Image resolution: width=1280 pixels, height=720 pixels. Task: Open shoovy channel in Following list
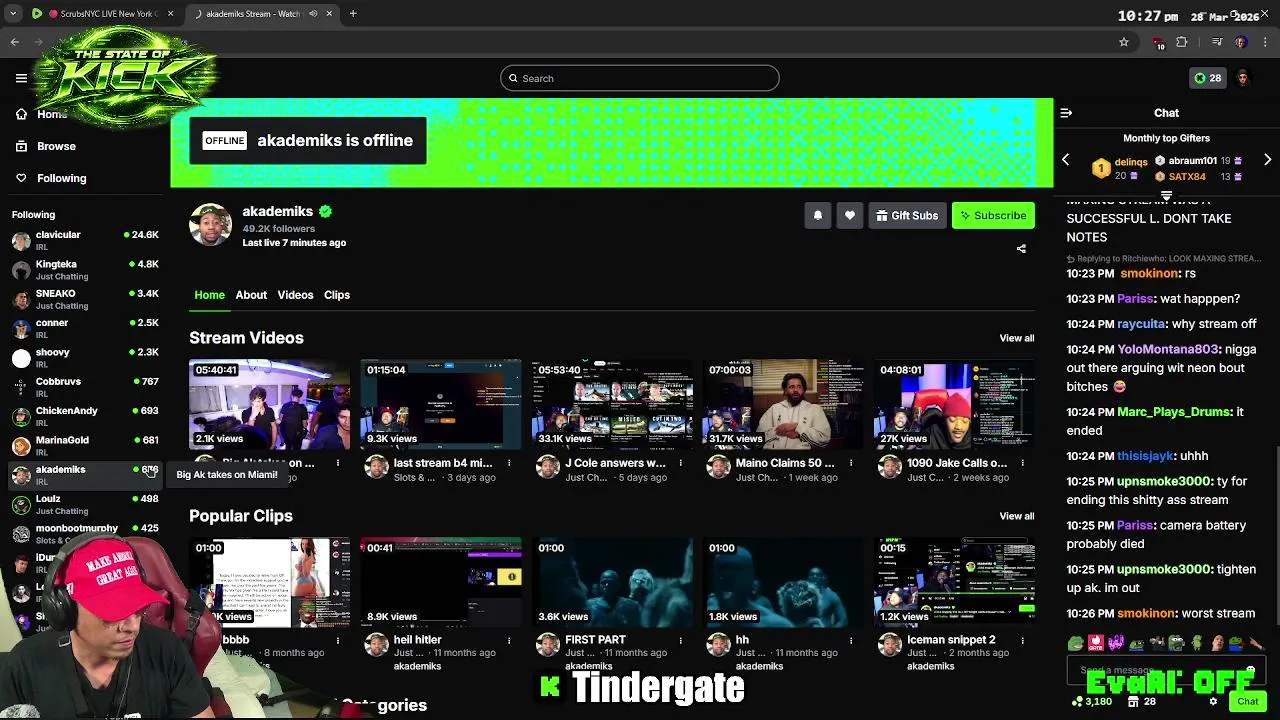(x=85, y=358)
